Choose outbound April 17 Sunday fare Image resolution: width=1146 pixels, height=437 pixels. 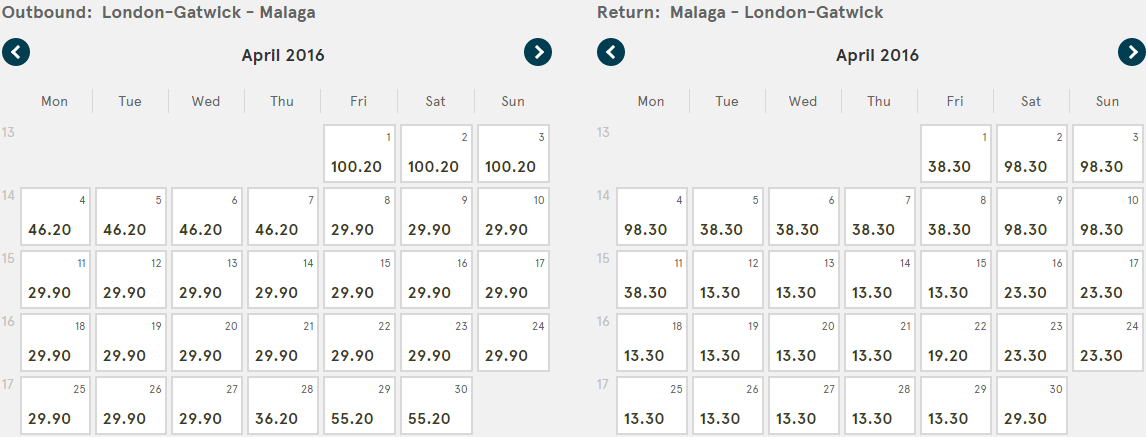(513, 280)
